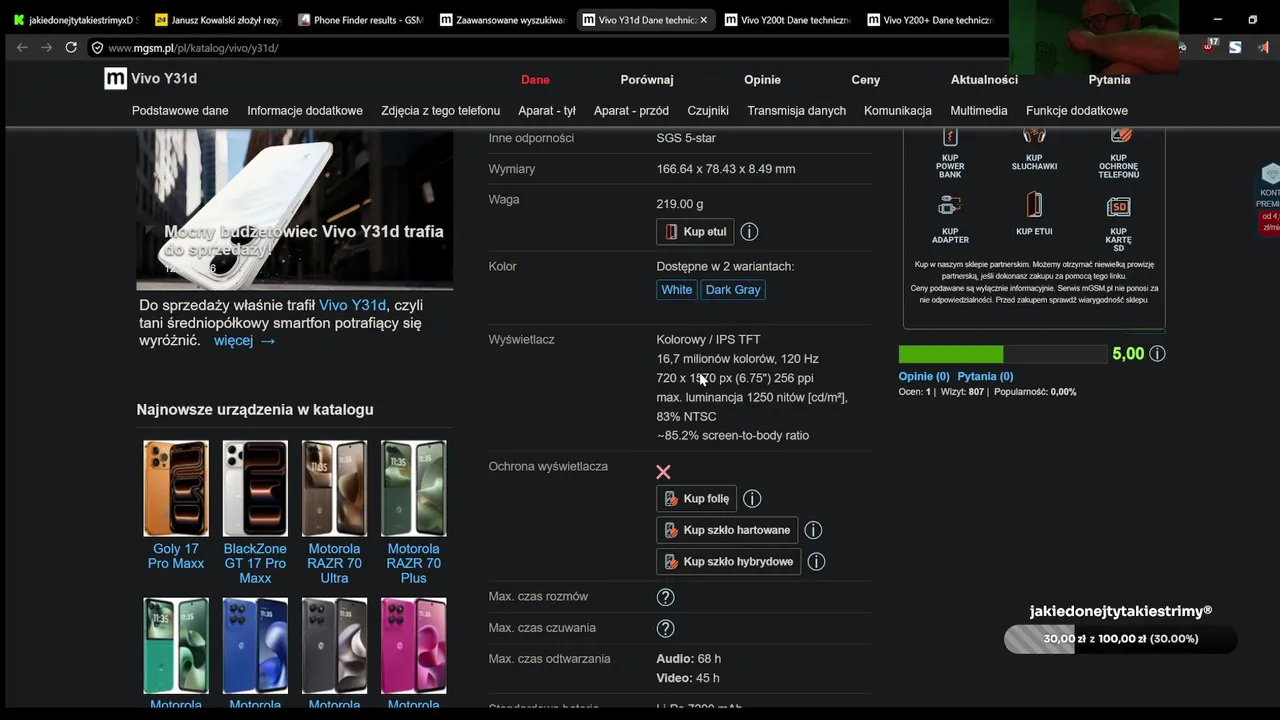Switch to Zaawansowane wyszukiwanie tab
This screenshot has height=720, width=1280.
[x=503, y=20]
